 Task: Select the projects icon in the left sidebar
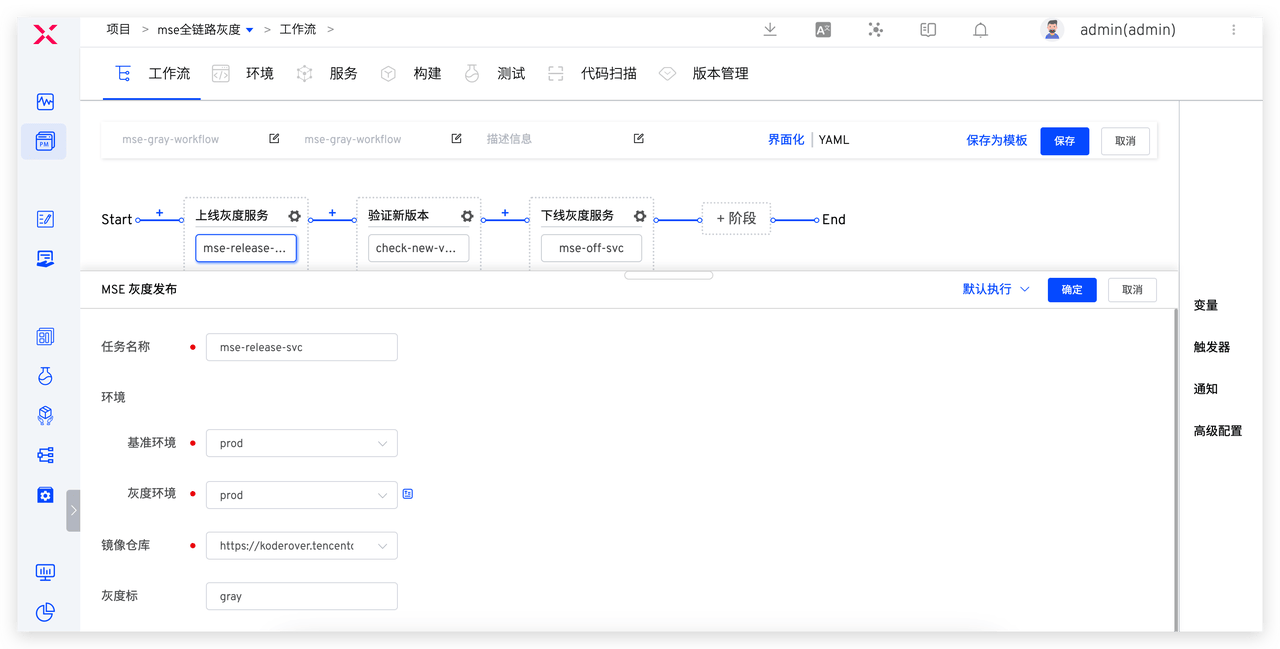click(44, 141)
